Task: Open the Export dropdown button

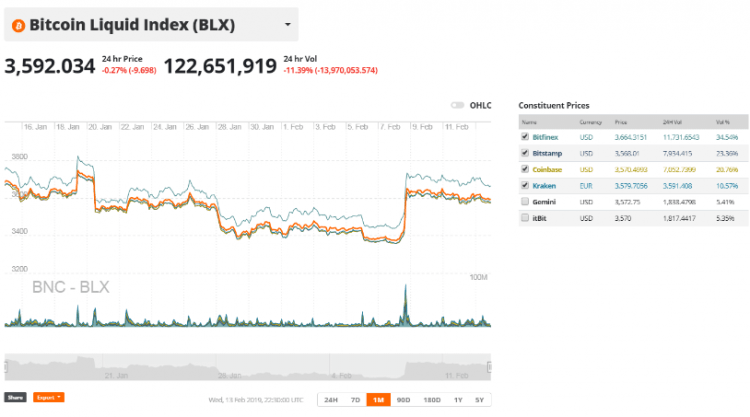Action: [x=48, y=397]
